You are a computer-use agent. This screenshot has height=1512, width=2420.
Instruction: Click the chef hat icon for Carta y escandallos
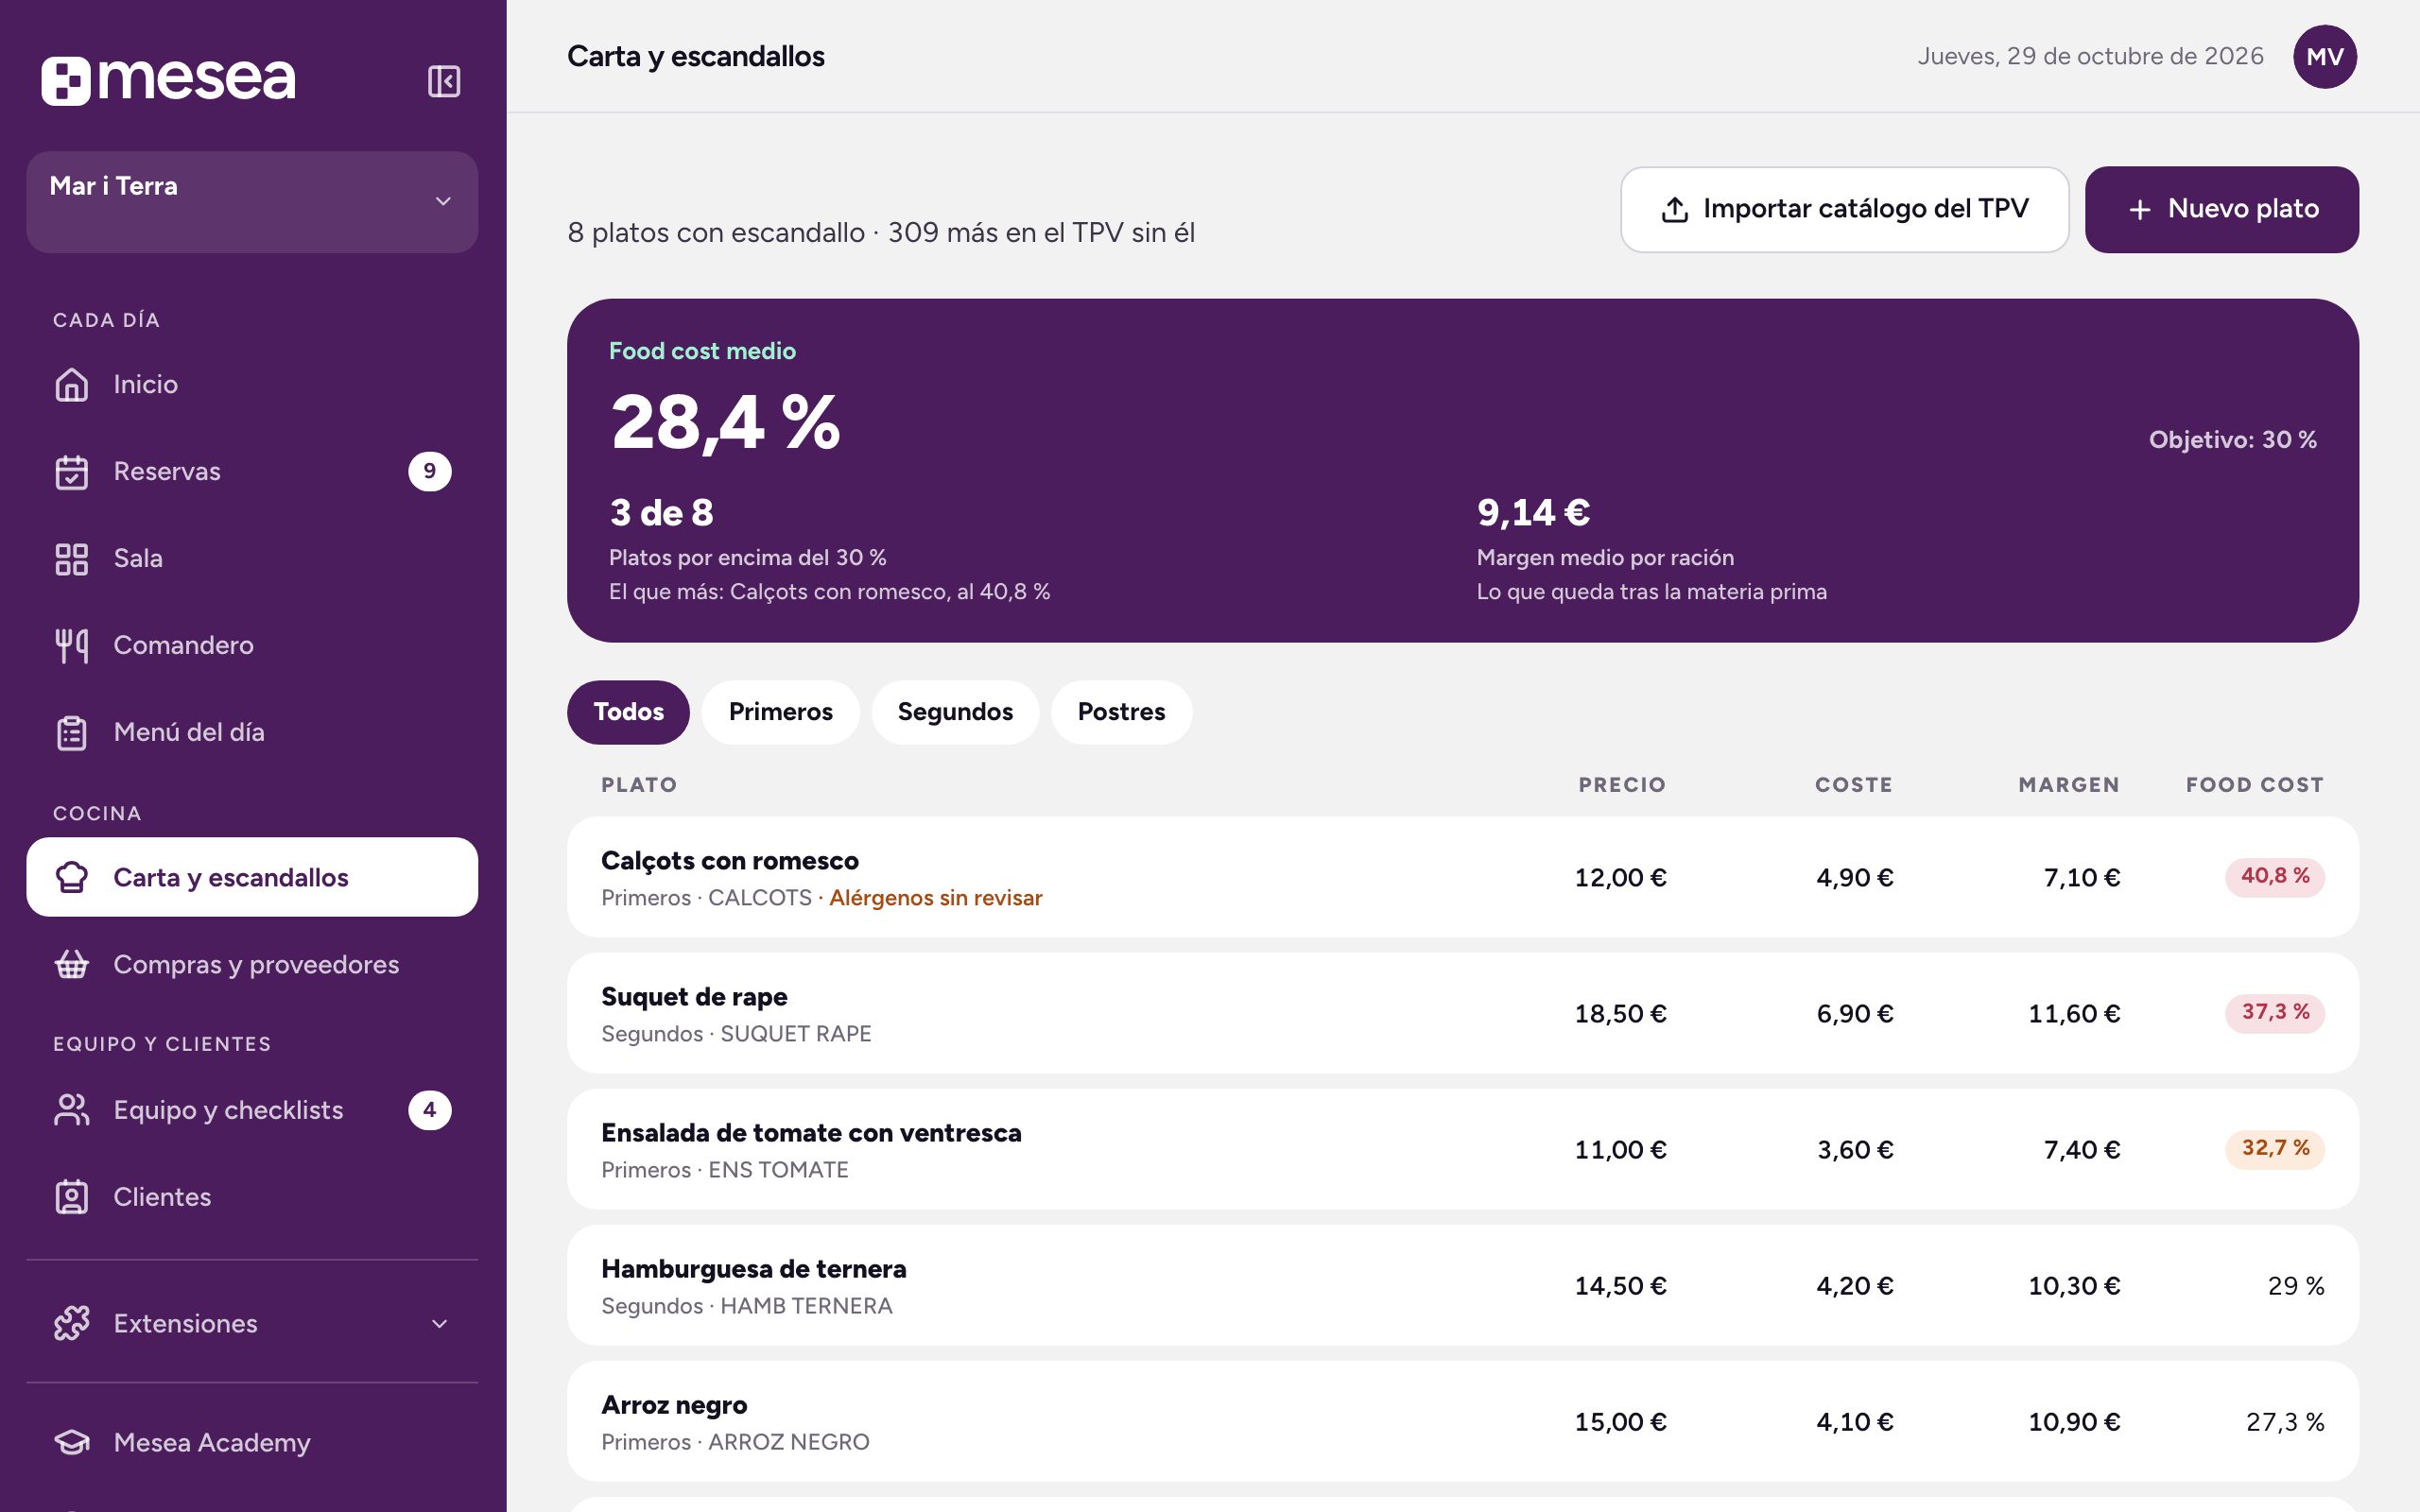pyautogui.click(x=72, y=877)
